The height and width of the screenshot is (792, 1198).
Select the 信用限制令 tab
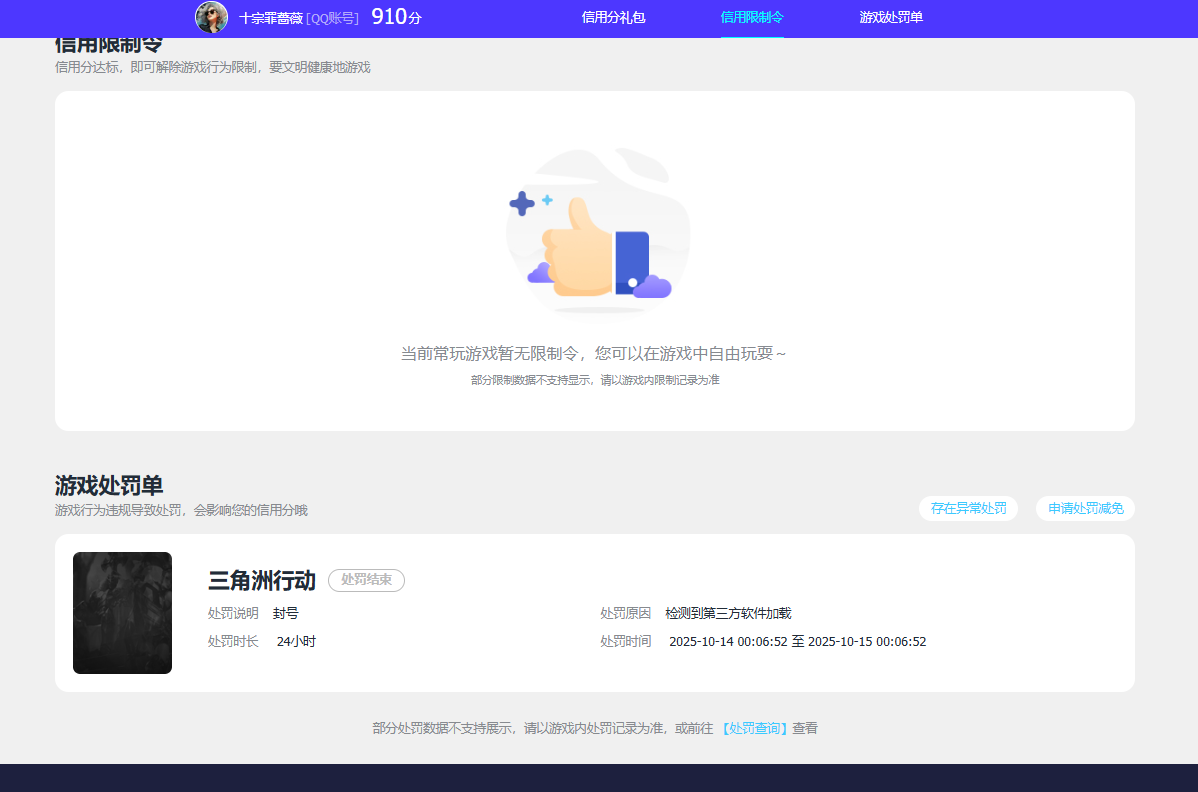click(x=752, y=17)
